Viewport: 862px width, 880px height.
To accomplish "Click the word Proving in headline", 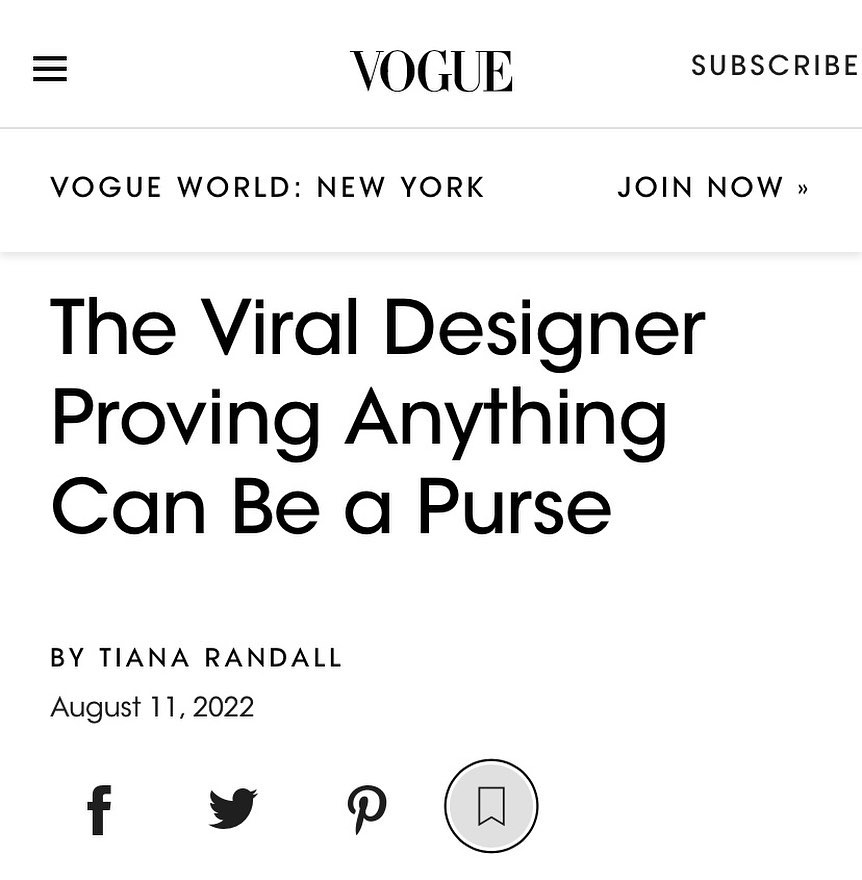I will click(186, 418).
